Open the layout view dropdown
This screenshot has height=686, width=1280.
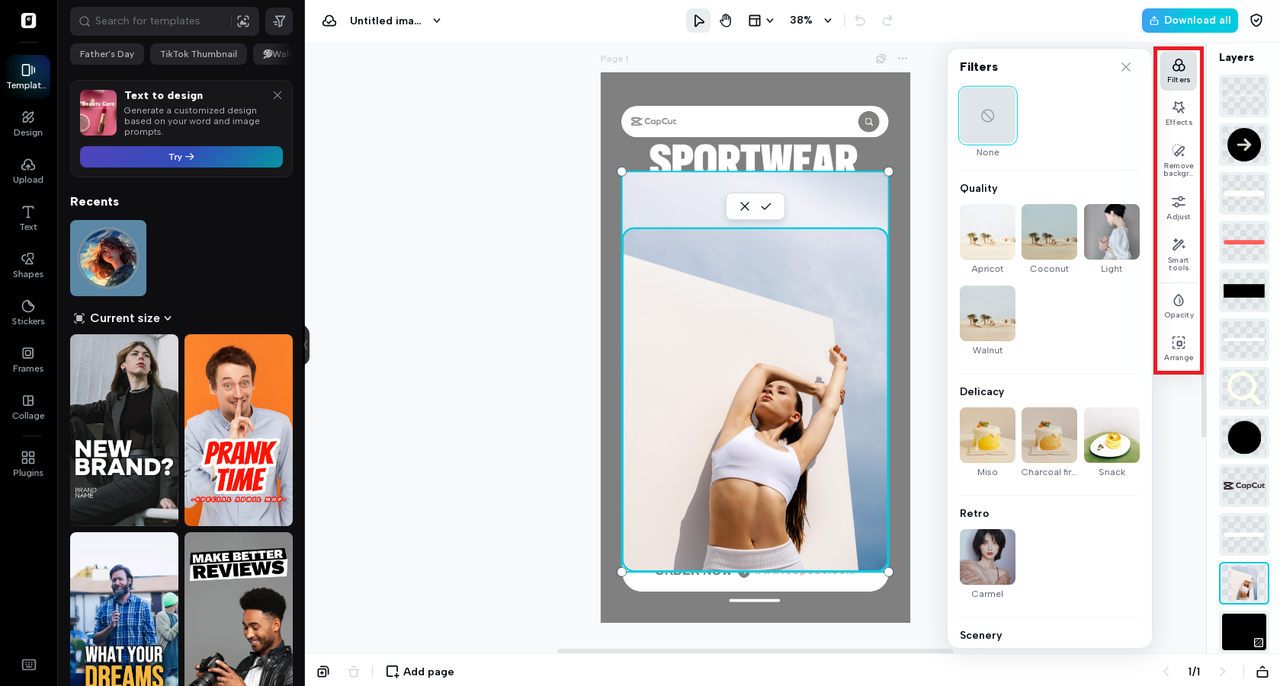click(x=761, y=20)
